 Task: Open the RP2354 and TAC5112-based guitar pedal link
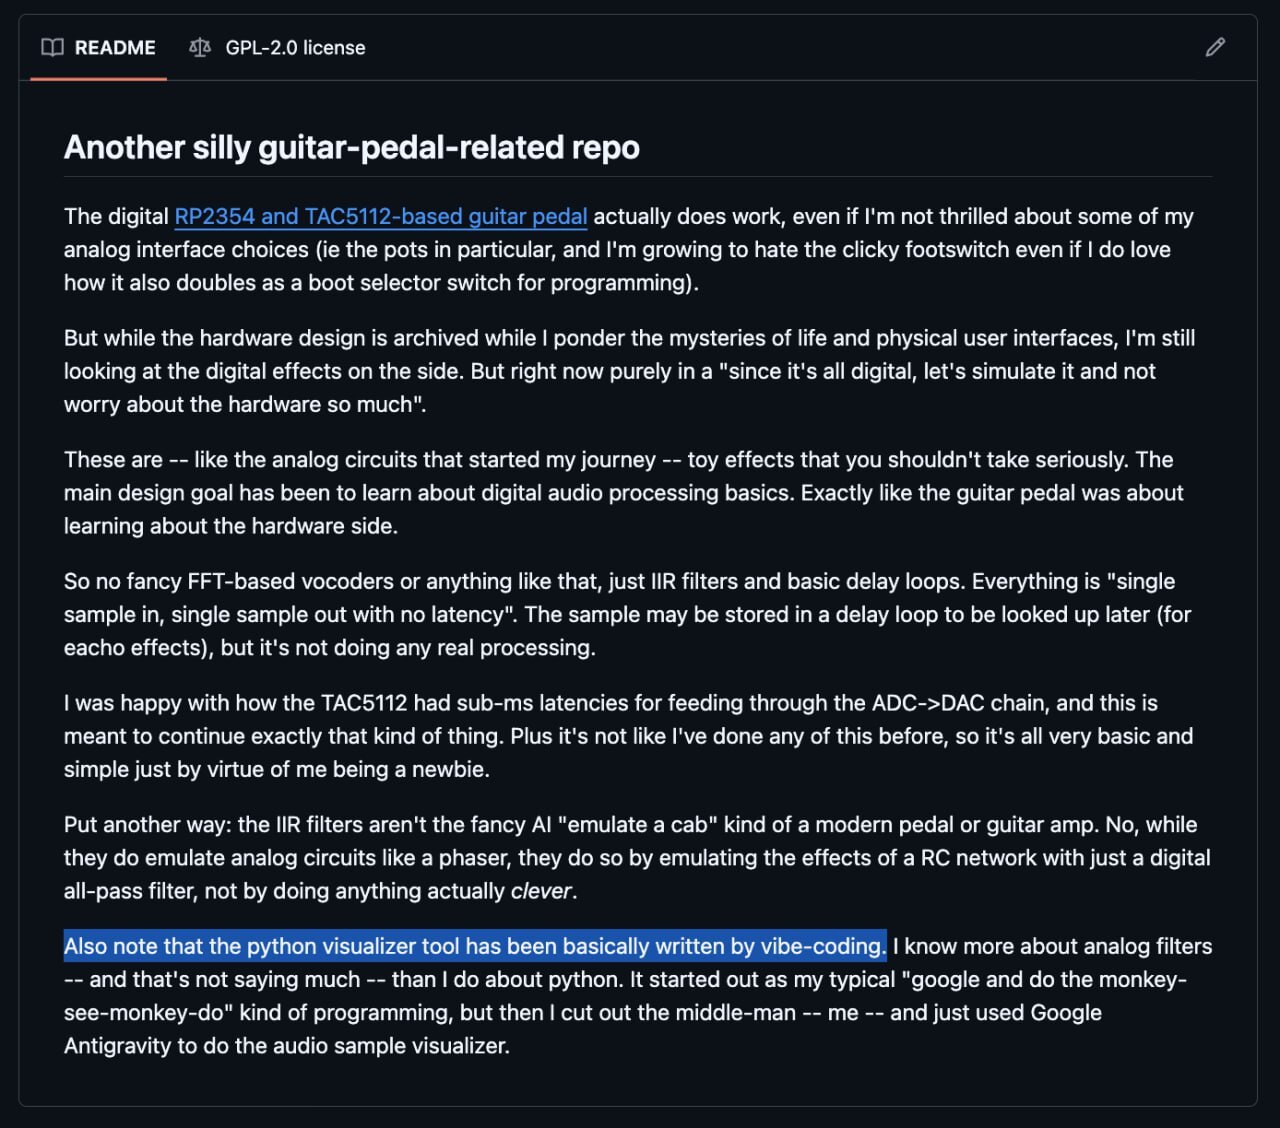380,217
